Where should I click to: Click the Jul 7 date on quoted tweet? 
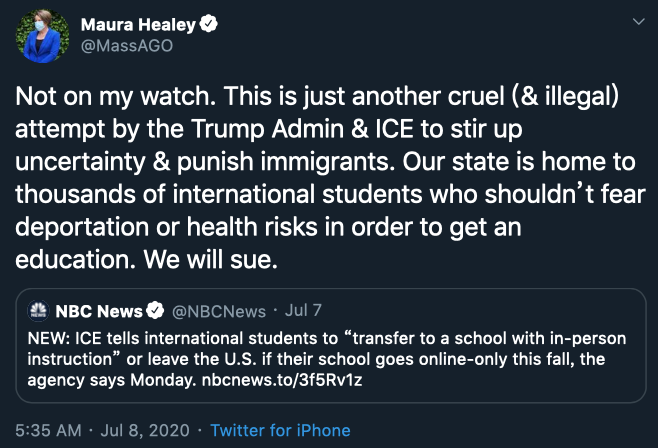click(x=300, y=309)
